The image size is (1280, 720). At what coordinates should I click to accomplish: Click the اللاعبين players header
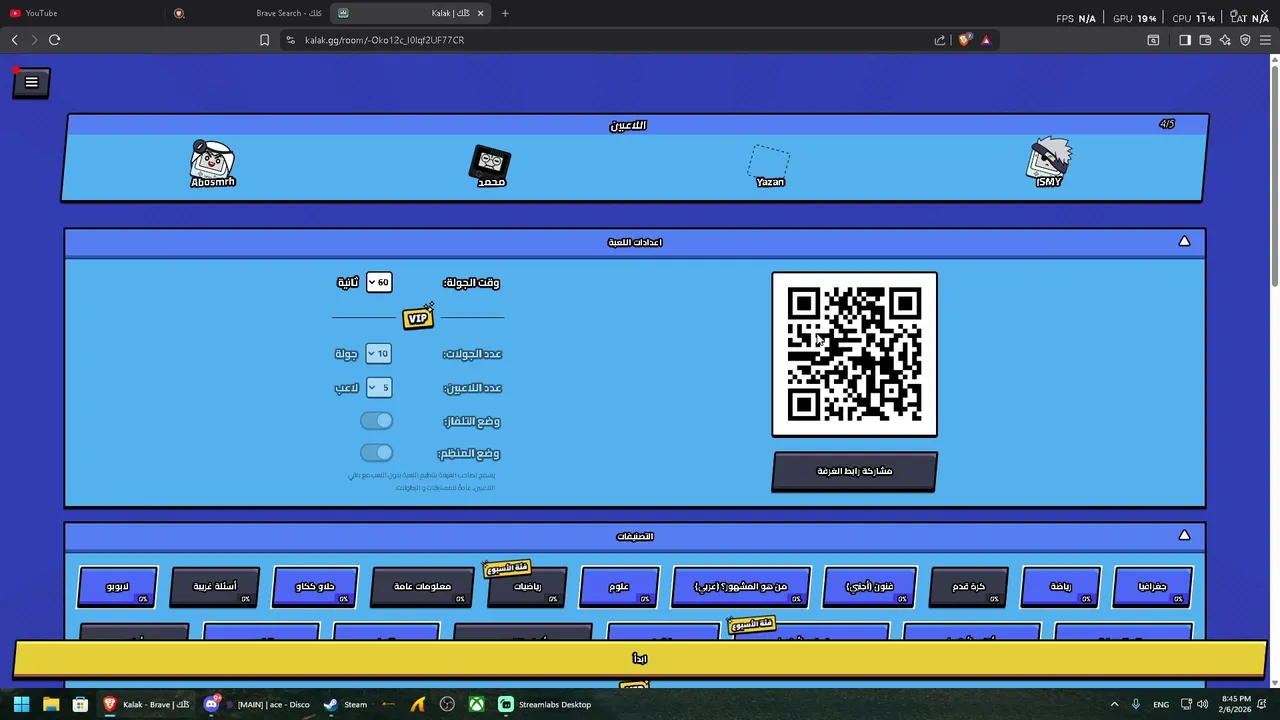coord(628,125)
